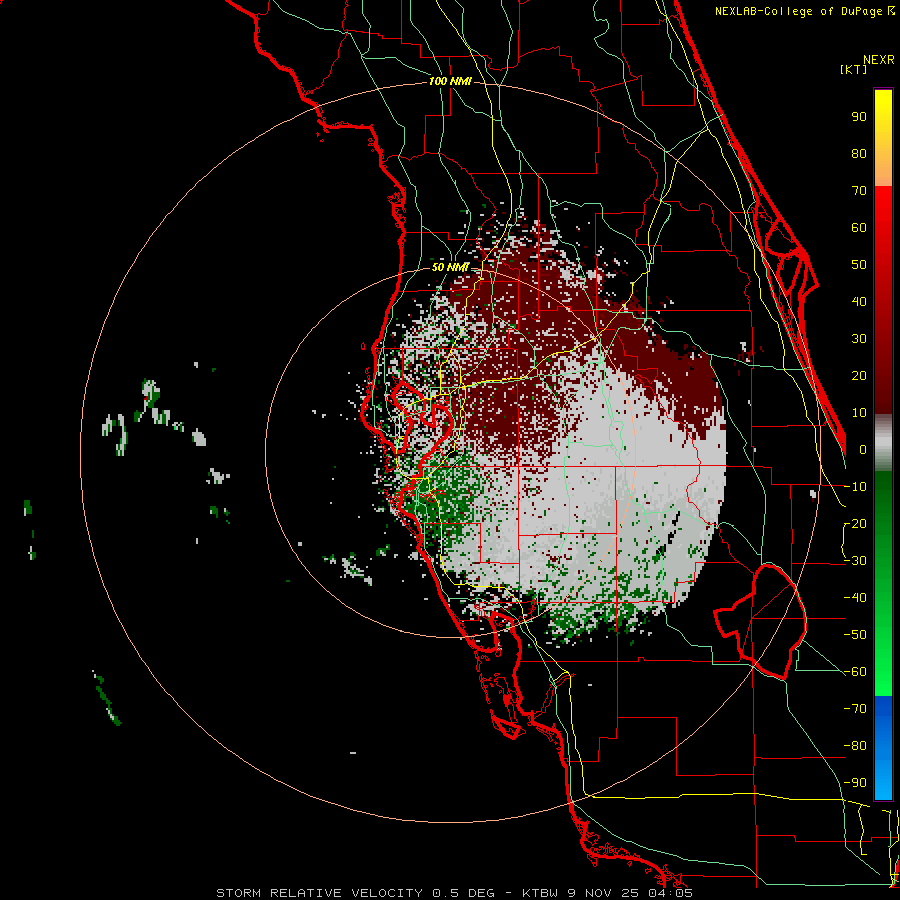
Task: Click the -70 value on the velocity scale
Action: [x=855, y=709]
